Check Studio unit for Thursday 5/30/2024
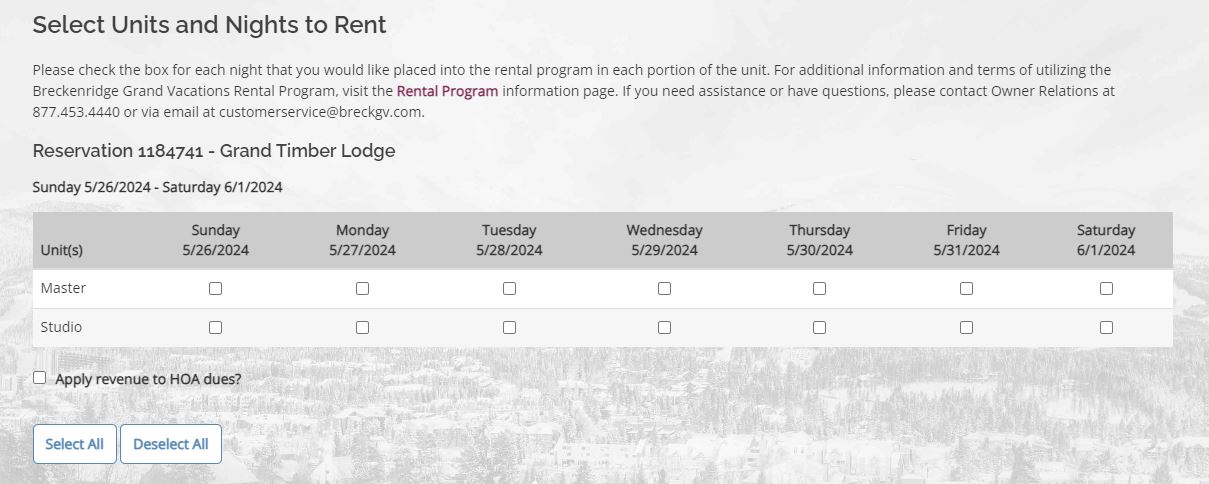 point(819,327)
